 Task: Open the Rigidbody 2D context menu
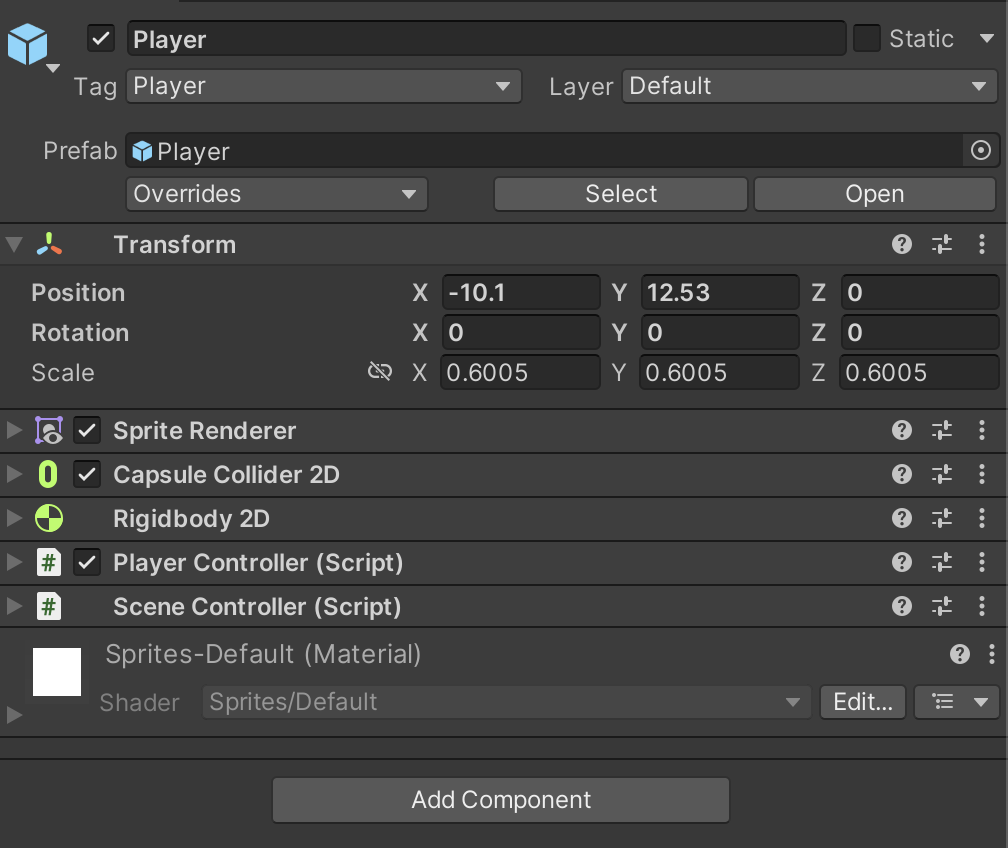pos(981,518)
